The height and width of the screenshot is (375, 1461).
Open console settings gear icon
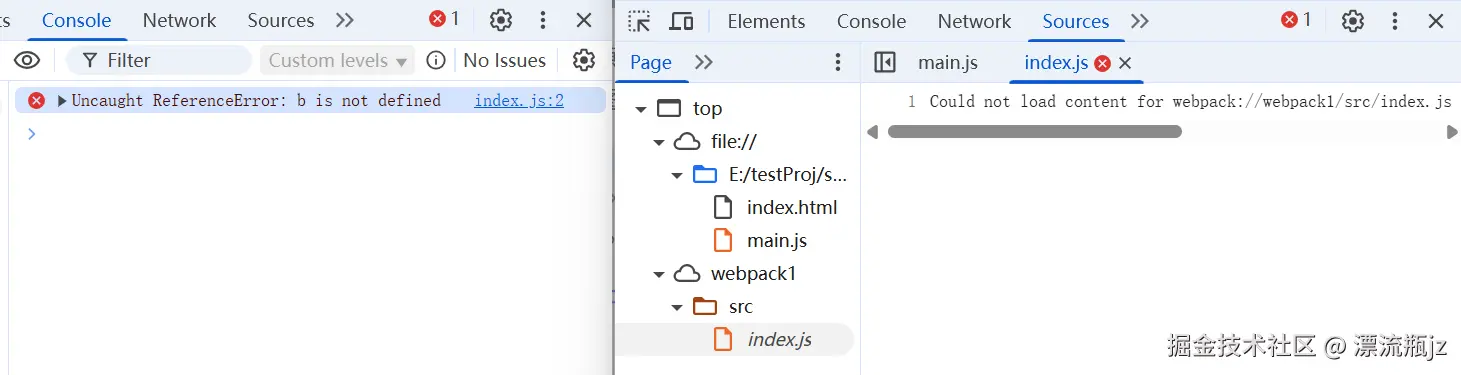click(x=584, y=60)
